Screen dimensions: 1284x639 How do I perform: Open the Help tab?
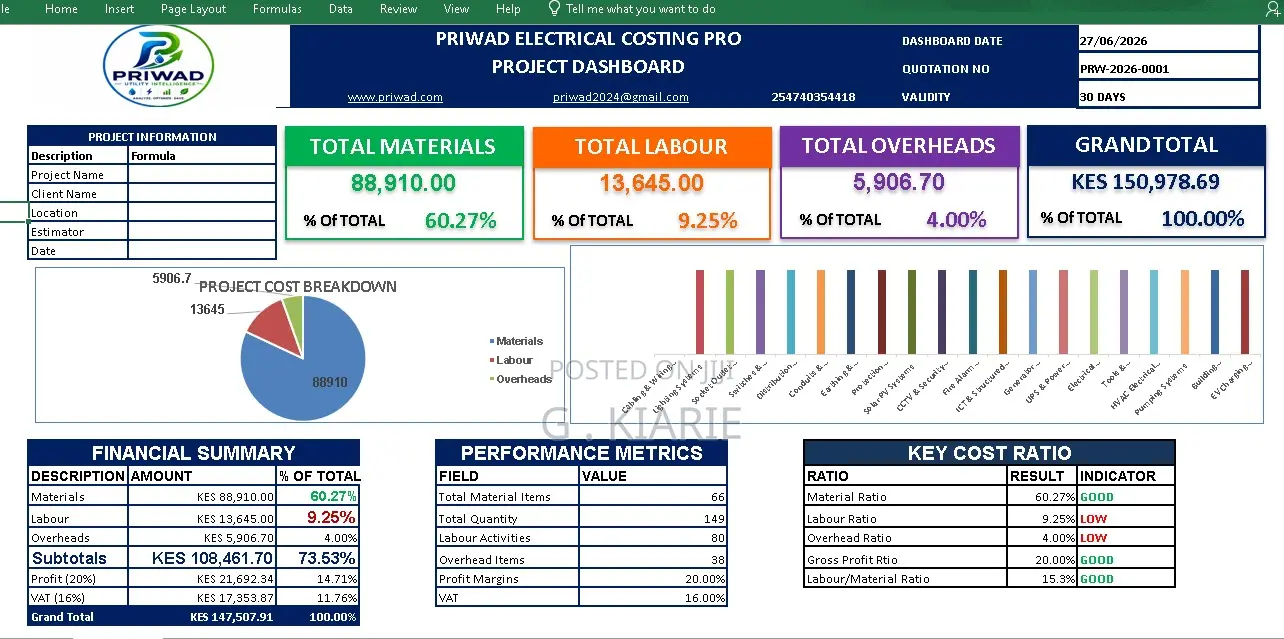pos(508,9)
